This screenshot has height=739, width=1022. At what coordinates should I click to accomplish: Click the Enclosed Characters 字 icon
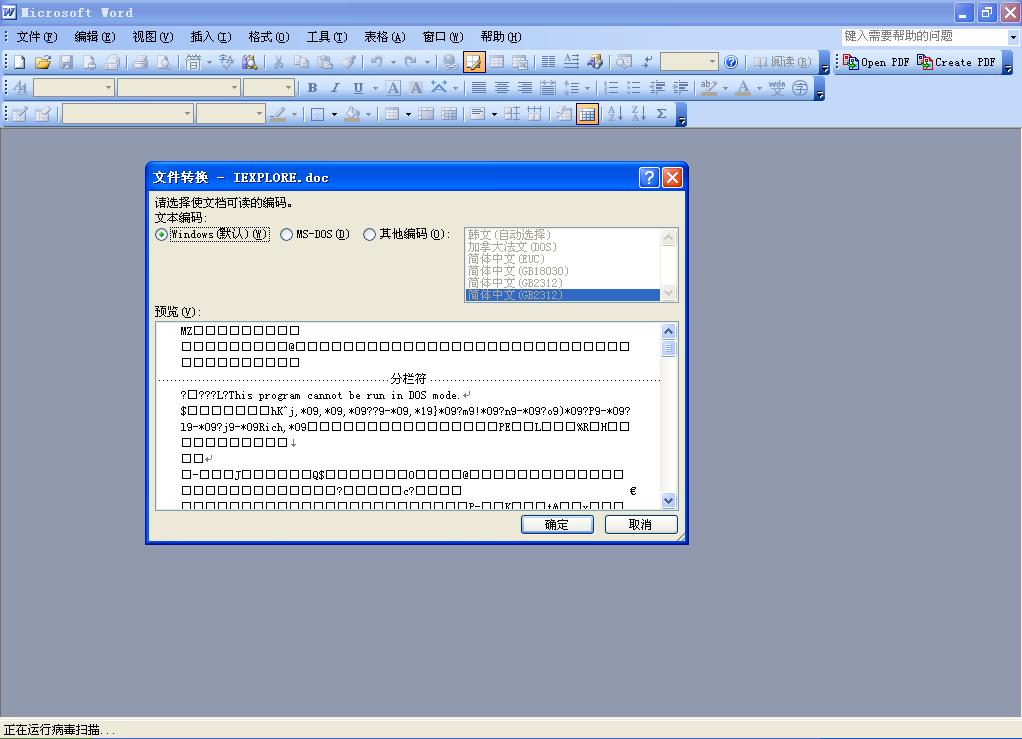coord(800,87)
